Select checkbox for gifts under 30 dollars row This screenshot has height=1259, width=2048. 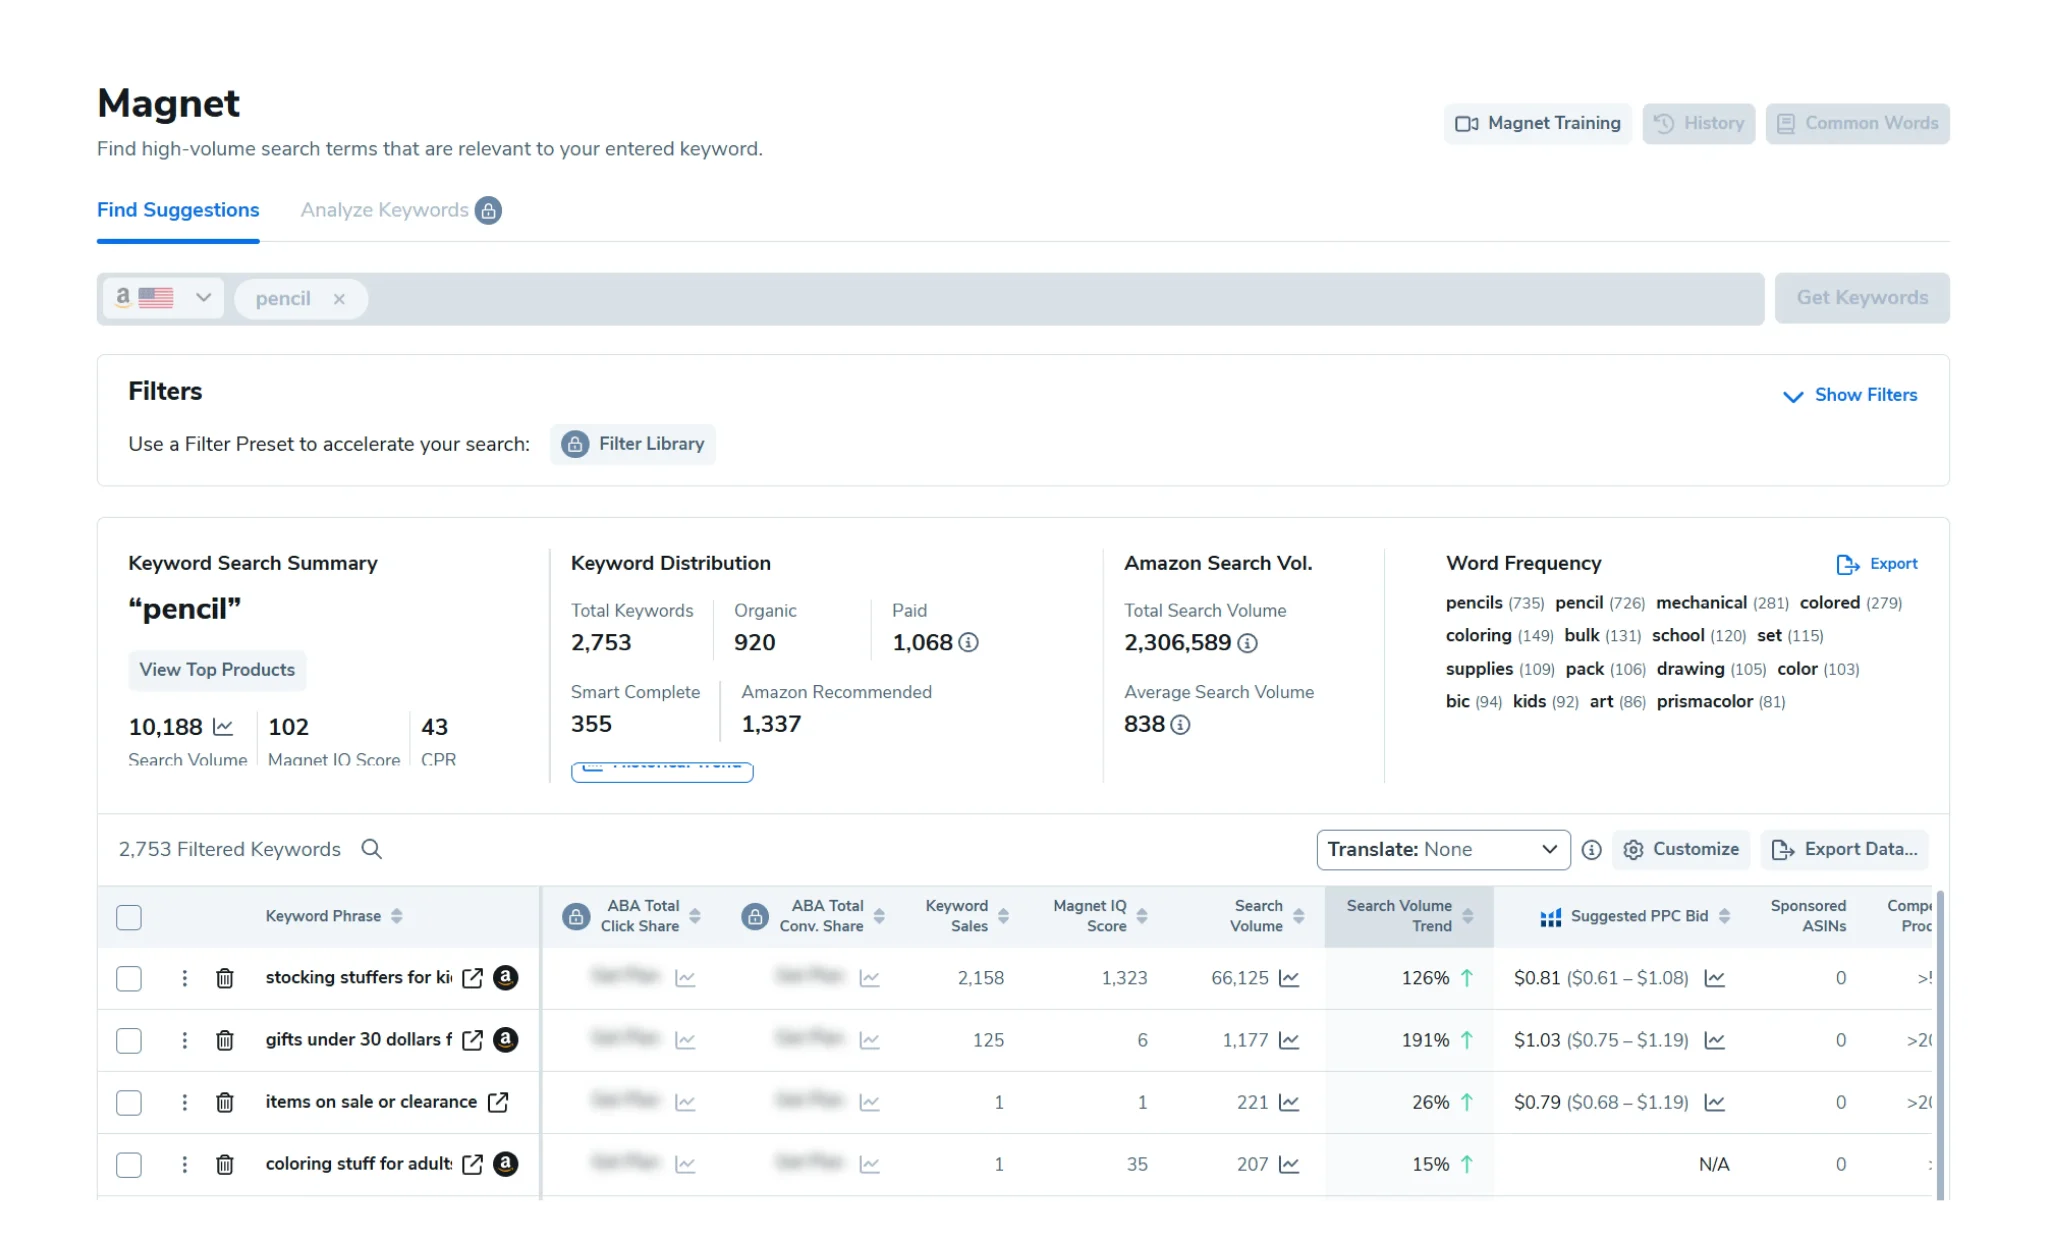tap(129, 1040)
